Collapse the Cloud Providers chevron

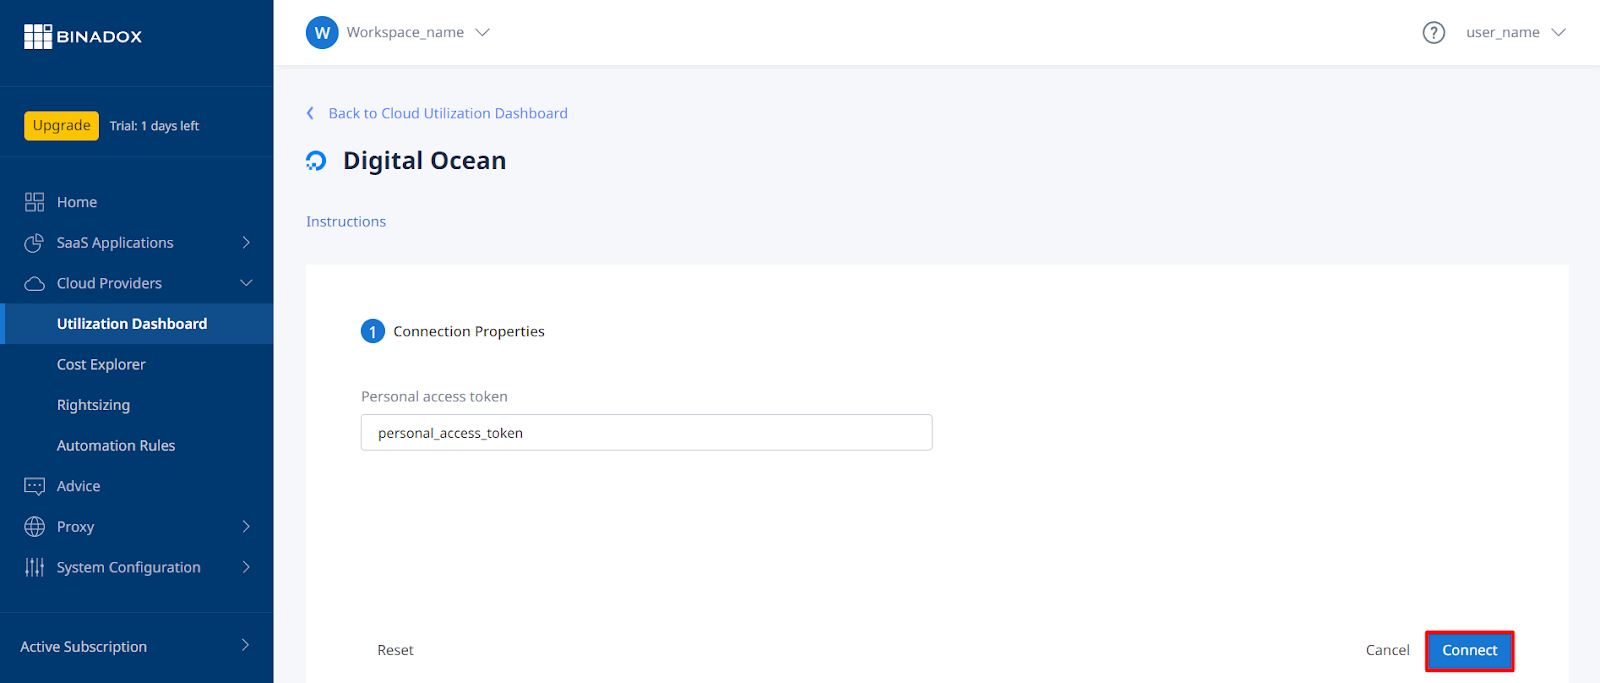click(246, 283)
